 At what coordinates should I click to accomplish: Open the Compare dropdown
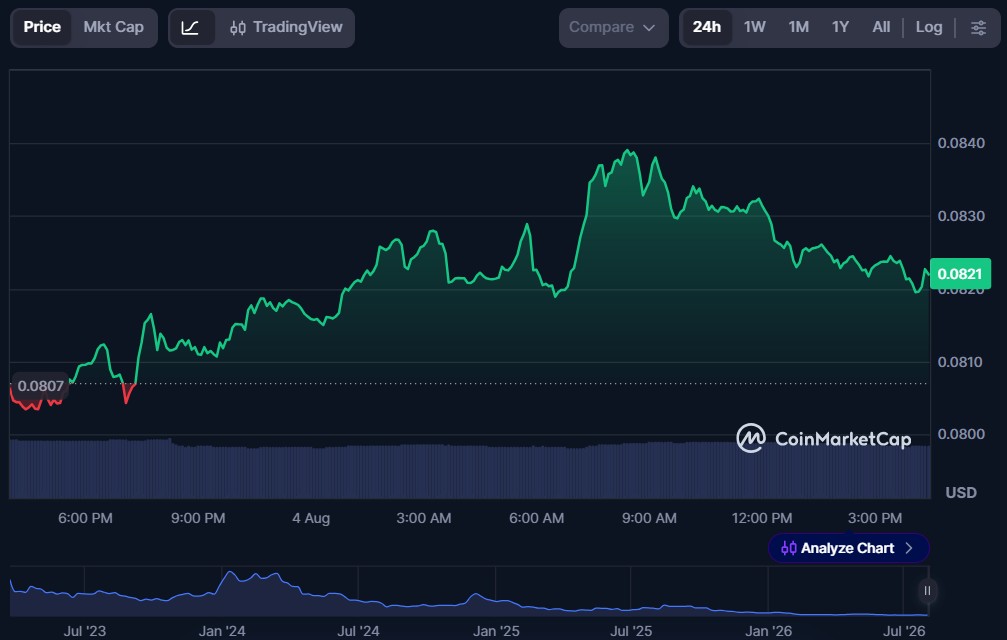tap(613, 28)
